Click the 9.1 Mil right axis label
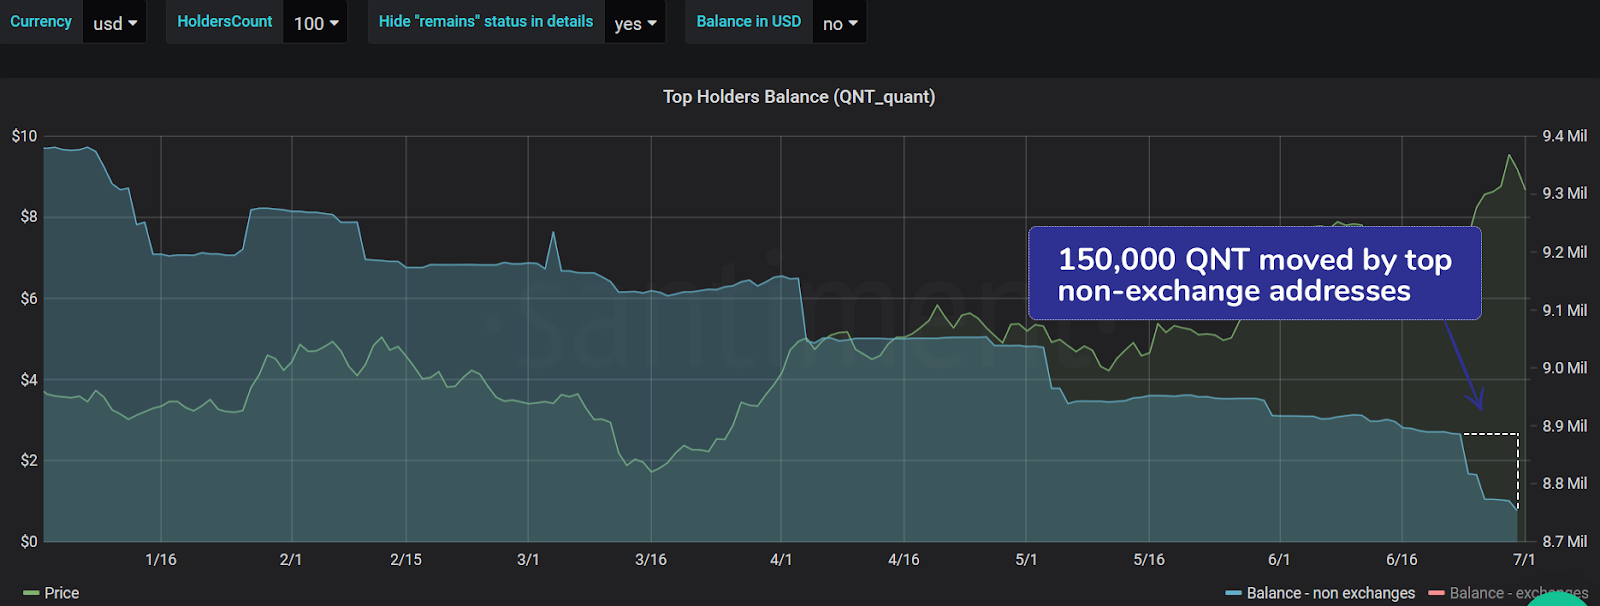Viewport: 1600px width, 606px height. click(x=1565, y=310)
